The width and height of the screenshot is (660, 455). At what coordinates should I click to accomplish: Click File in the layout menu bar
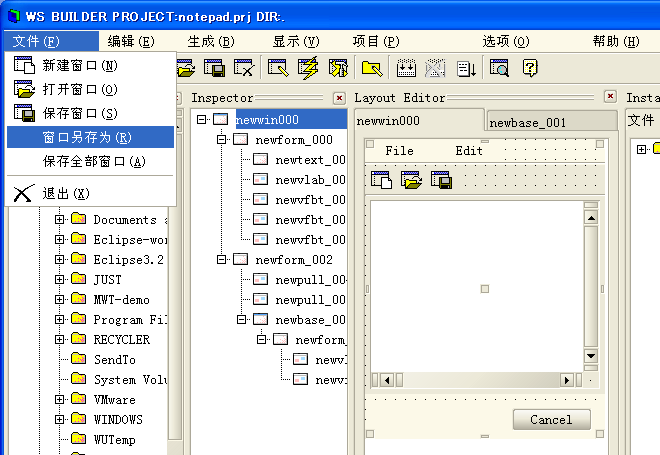(399, 150)
